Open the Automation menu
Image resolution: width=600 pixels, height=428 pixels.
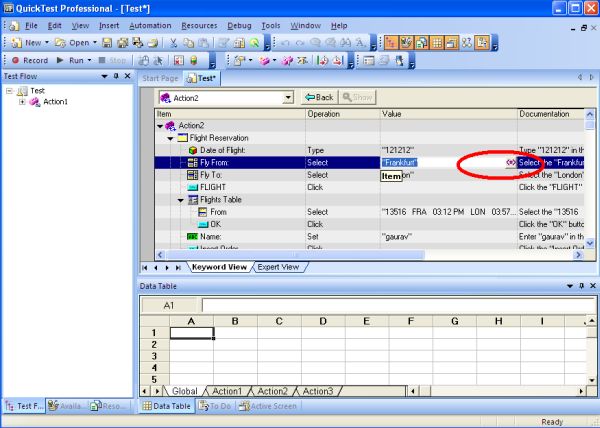coord(150,26)
